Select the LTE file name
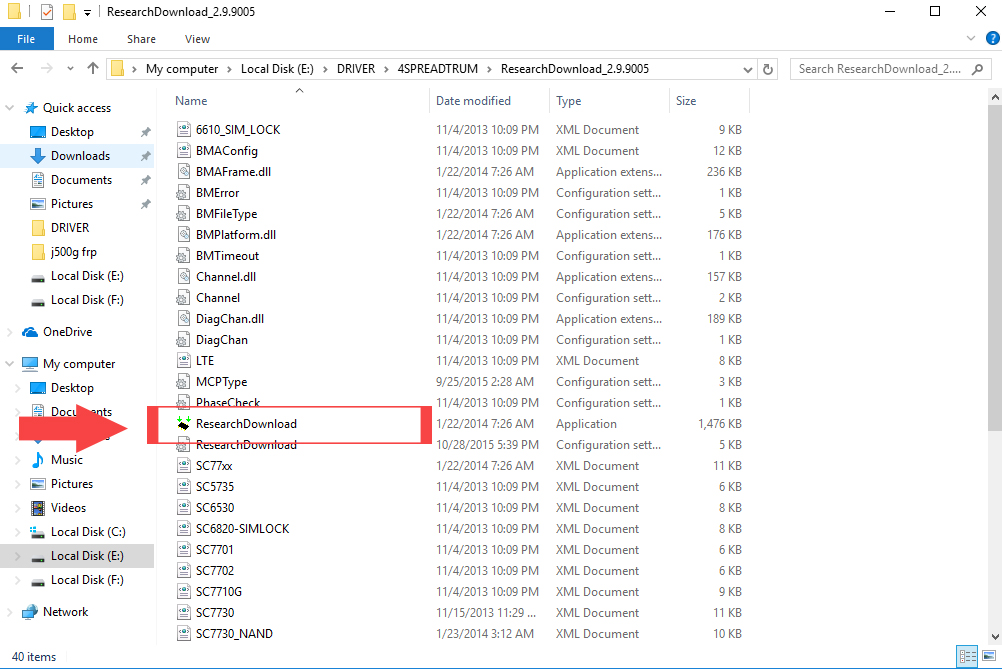Screen dimensions: 1002x669 [205, 360]
